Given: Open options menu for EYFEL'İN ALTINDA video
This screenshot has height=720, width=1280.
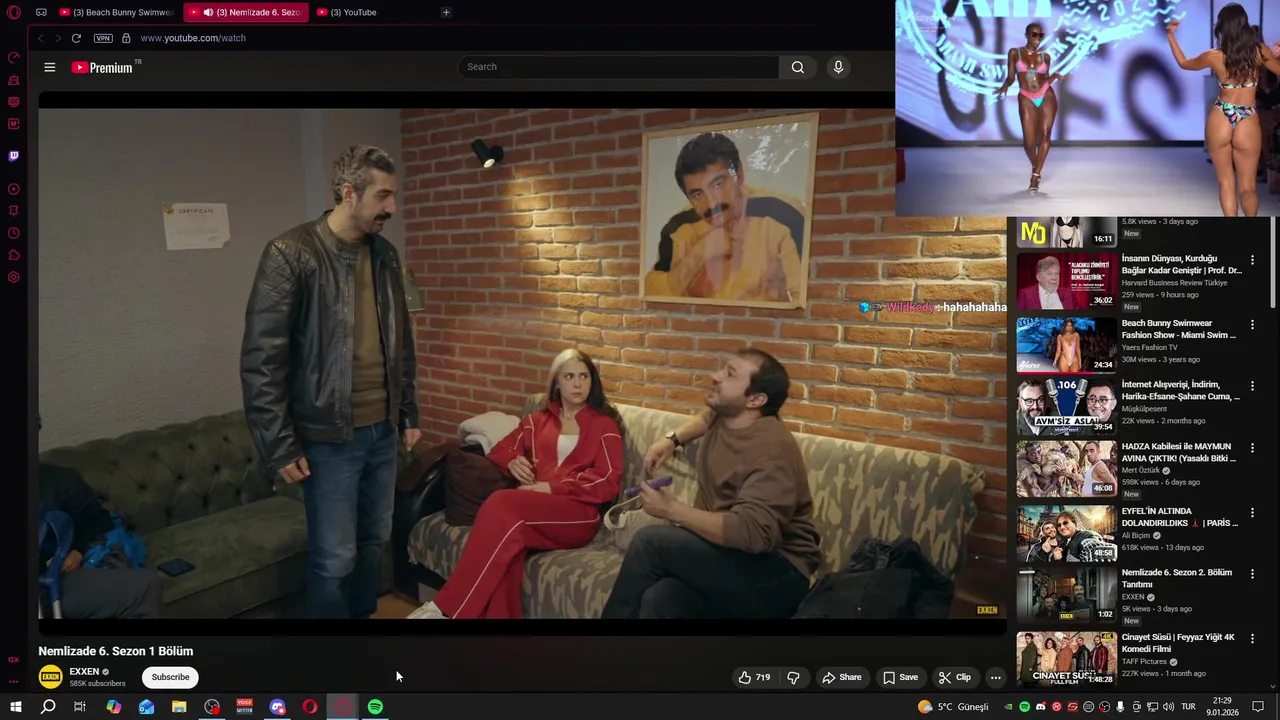Looking at the screenshot, I should coord(1252,513).
